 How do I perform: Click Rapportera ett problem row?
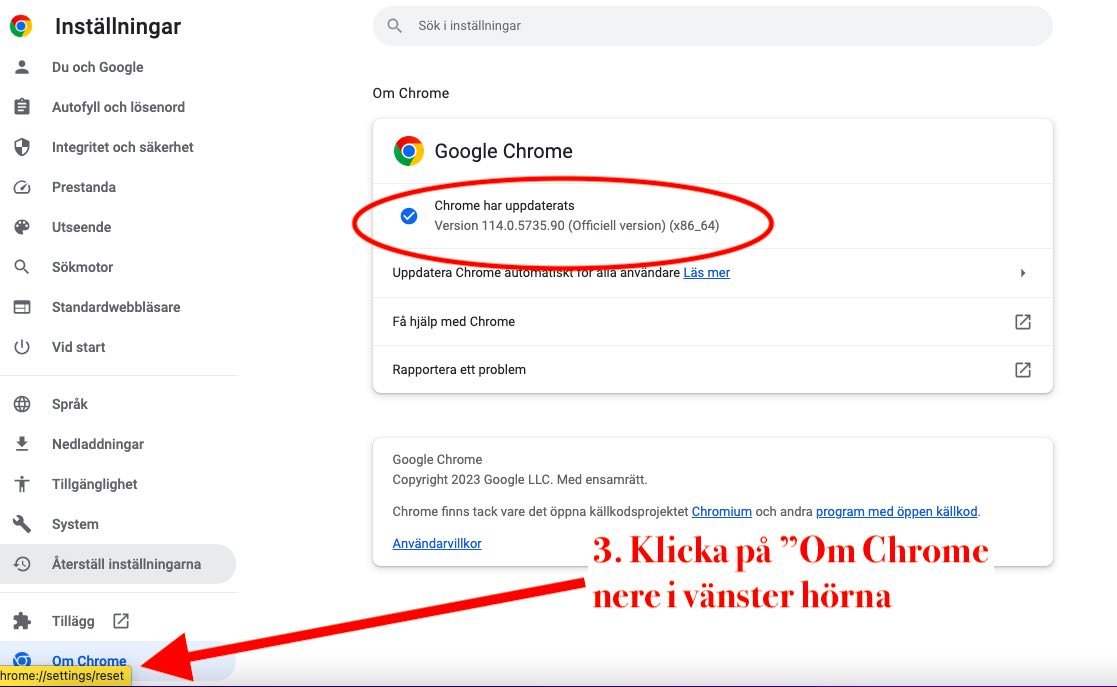tap(712, 369)
